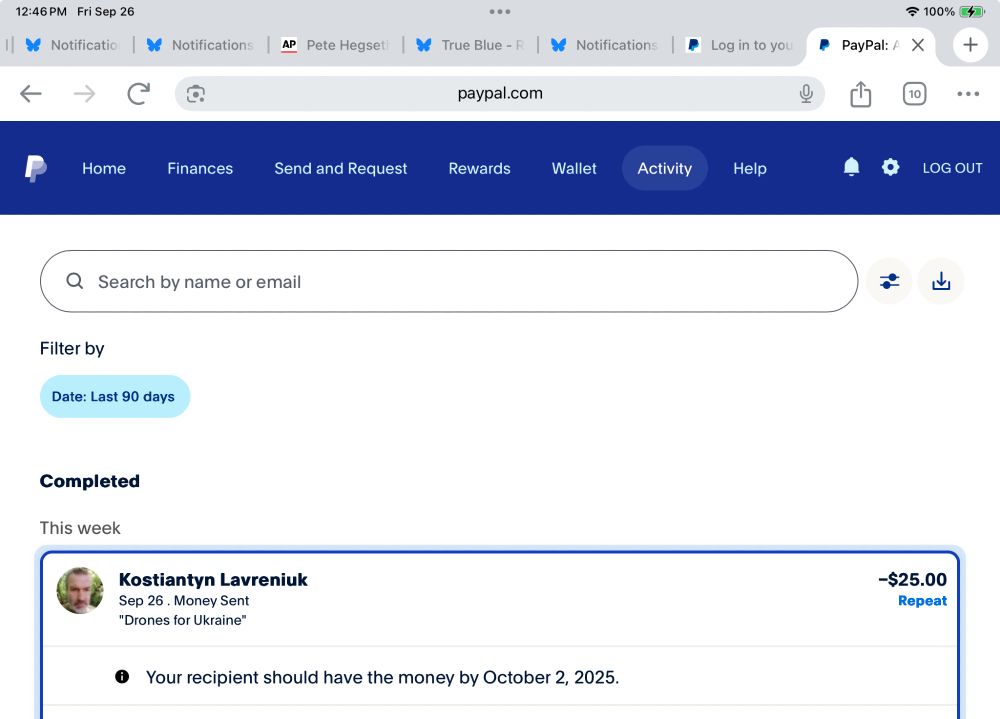Focus the Search by name or email field
Viewport: 1000px width, 719px height.
coord(449,281)
